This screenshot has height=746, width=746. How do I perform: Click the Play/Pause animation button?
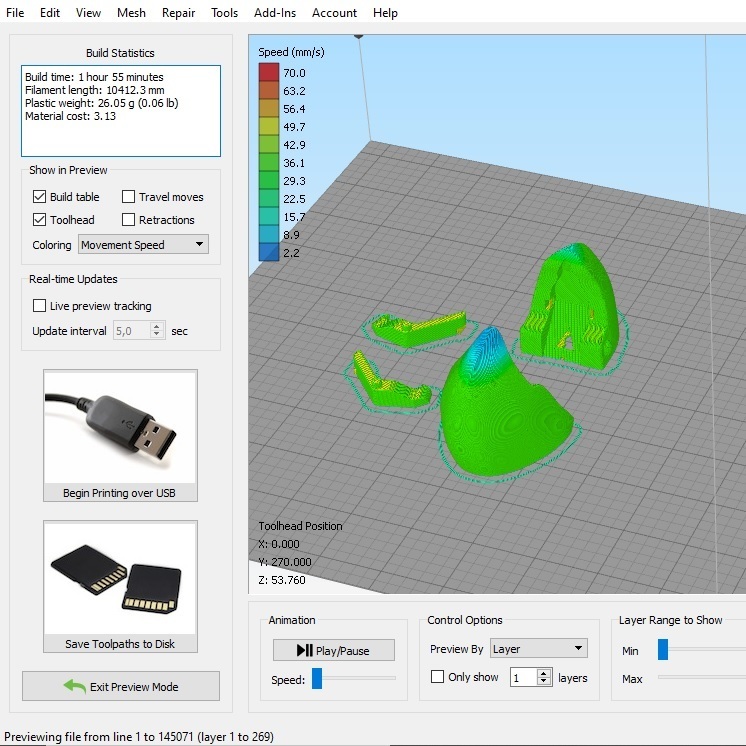click(334, 650)
